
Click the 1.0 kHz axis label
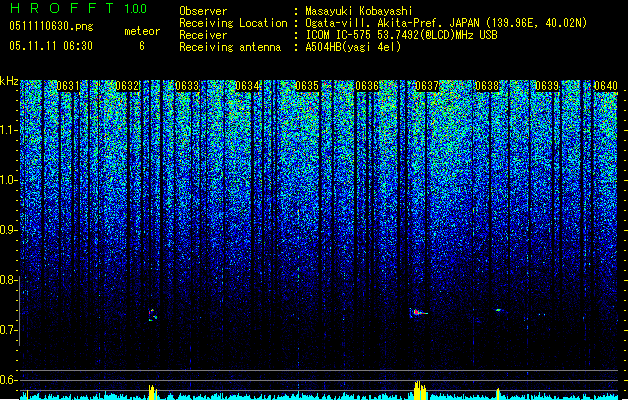pyautogui.click(x=9, y=180)
